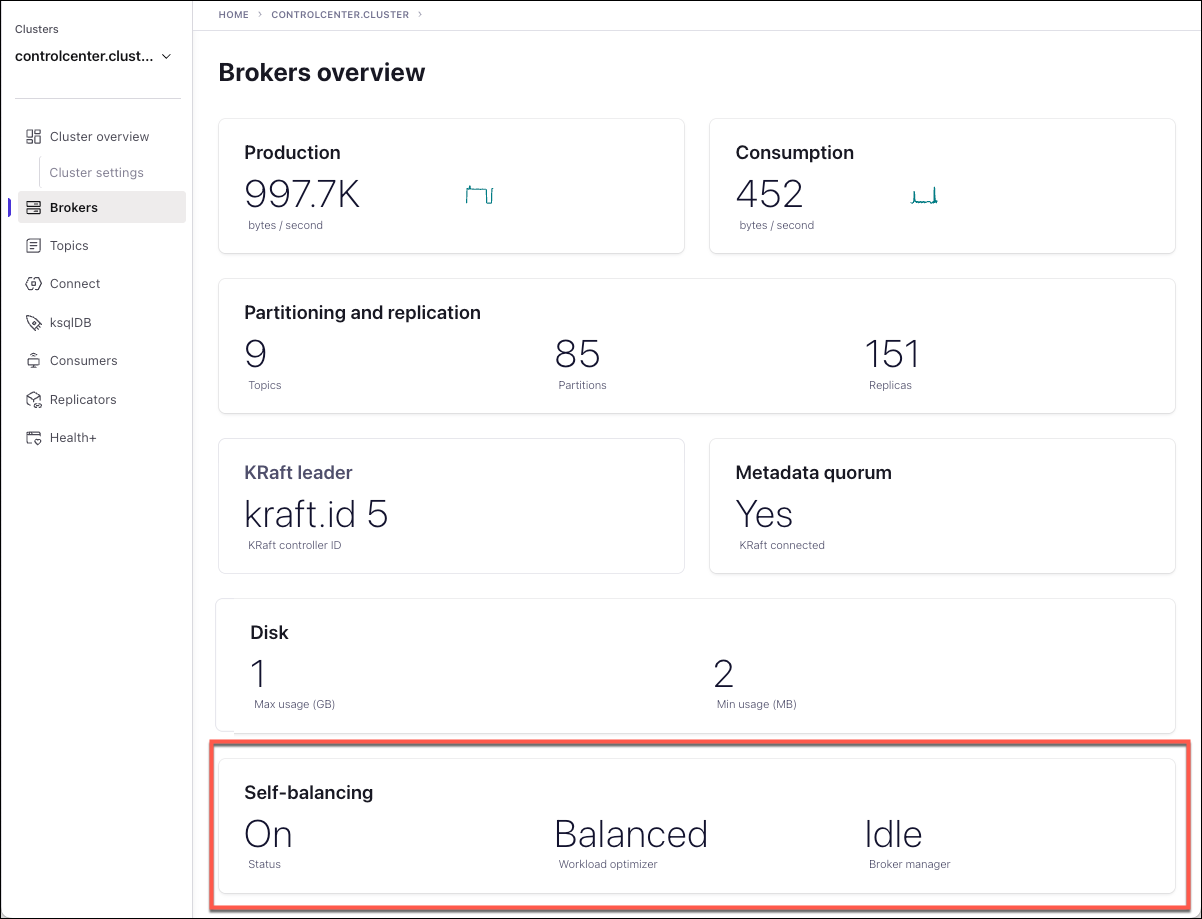Click the Production throughput sparkline chart

(480, 195)
